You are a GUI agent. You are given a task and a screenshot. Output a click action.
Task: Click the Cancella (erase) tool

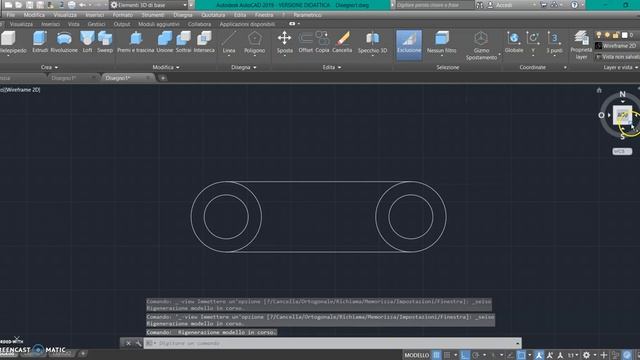pyautogui.click(x=342, y=42)
